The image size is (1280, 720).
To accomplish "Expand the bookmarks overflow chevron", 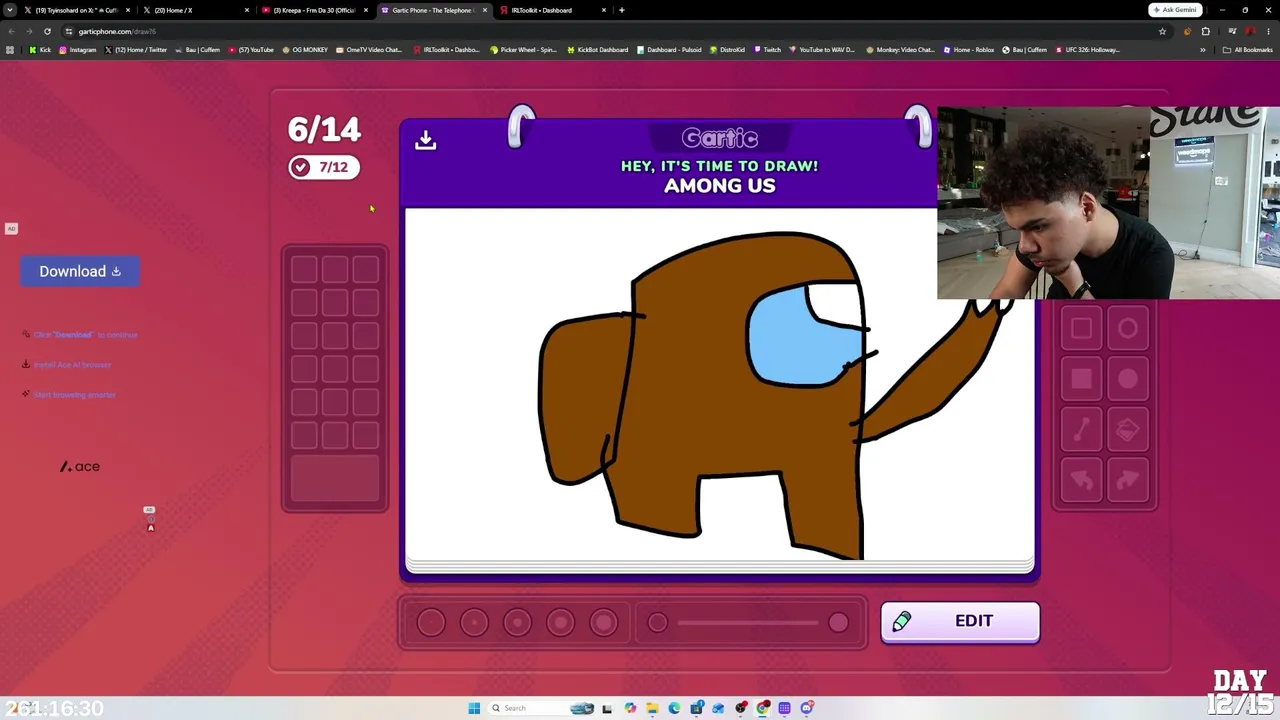I will 1203,50.
